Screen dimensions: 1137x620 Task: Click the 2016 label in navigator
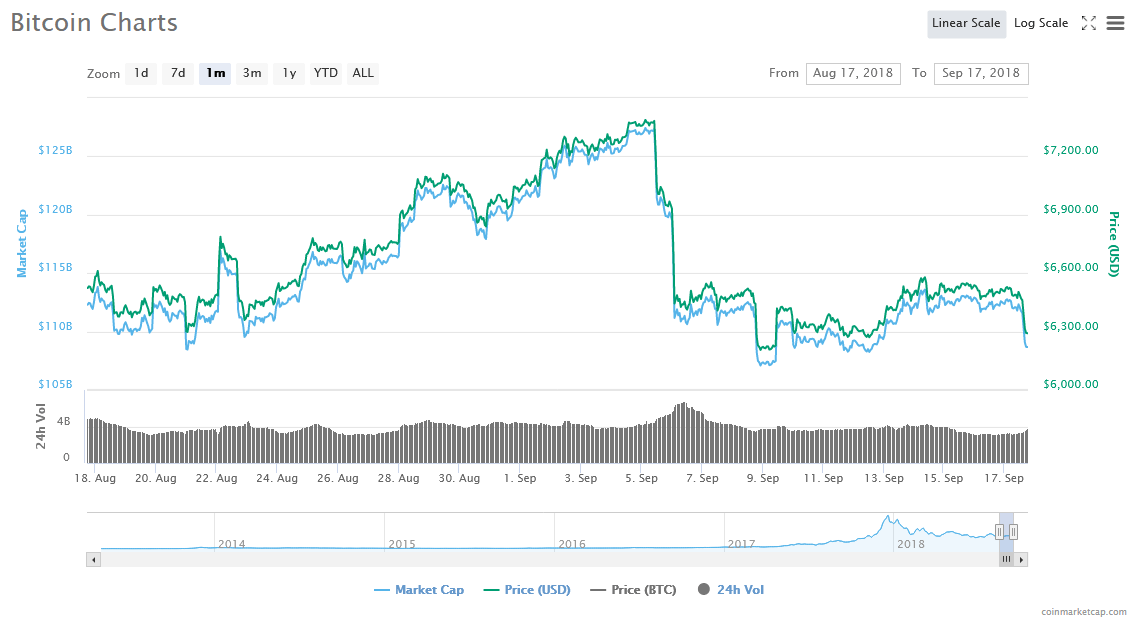tap(571, 544)
